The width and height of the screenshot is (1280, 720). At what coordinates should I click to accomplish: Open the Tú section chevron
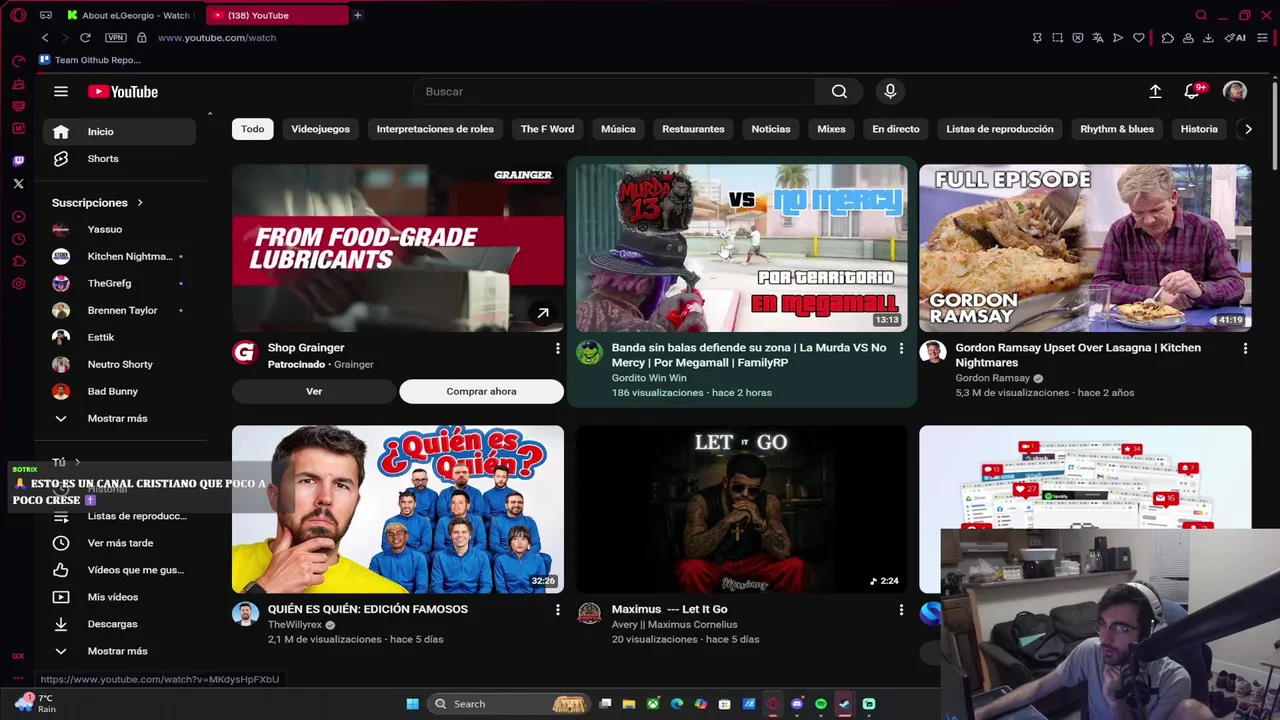pos(77,462)
